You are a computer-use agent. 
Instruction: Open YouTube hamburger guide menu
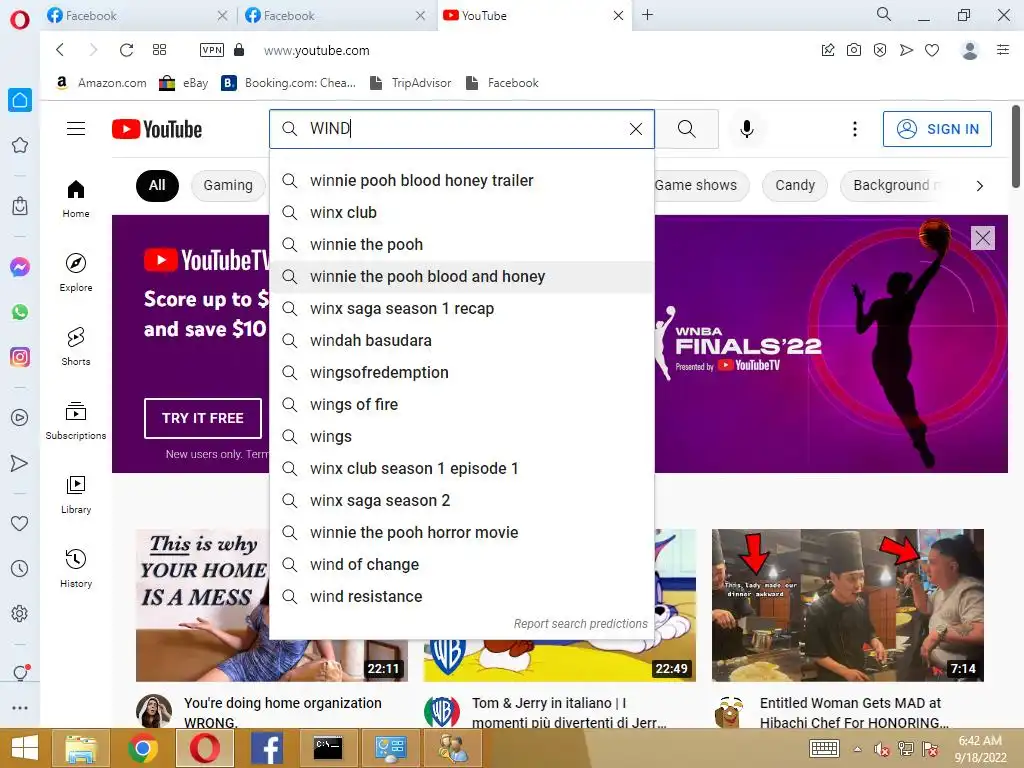point(76,129)
